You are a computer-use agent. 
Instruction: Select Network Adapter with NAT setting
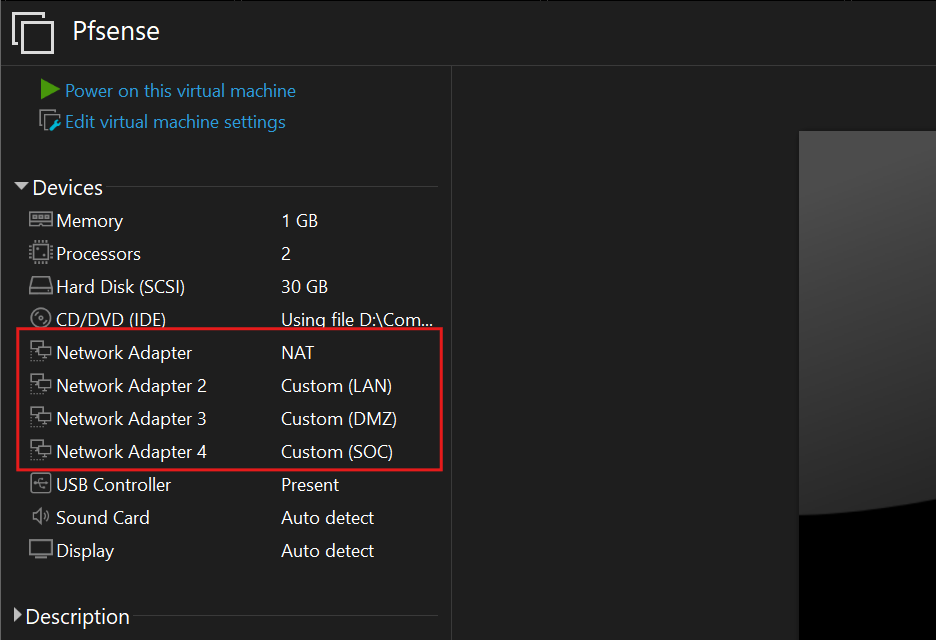tap(124, 353)
